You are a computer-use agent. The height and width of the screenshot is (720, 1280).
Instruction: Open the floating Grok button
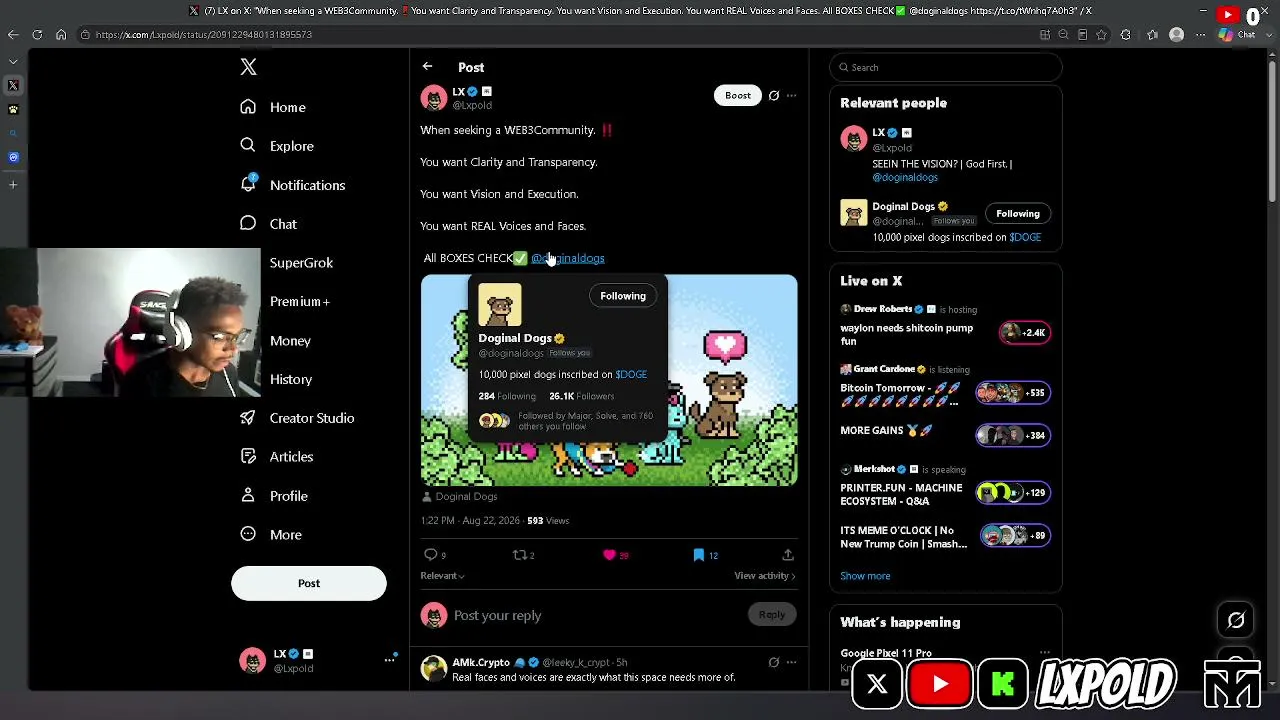point(1236,620)
